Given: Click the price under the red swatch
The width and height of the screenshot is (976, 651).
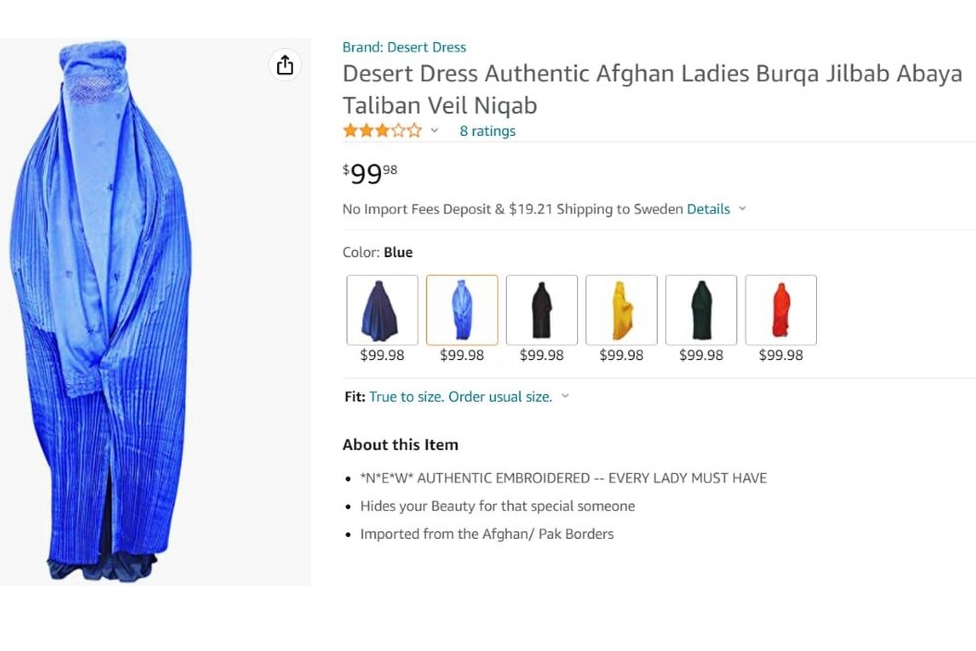Looking at the screenshot, I should coord(781,355).
